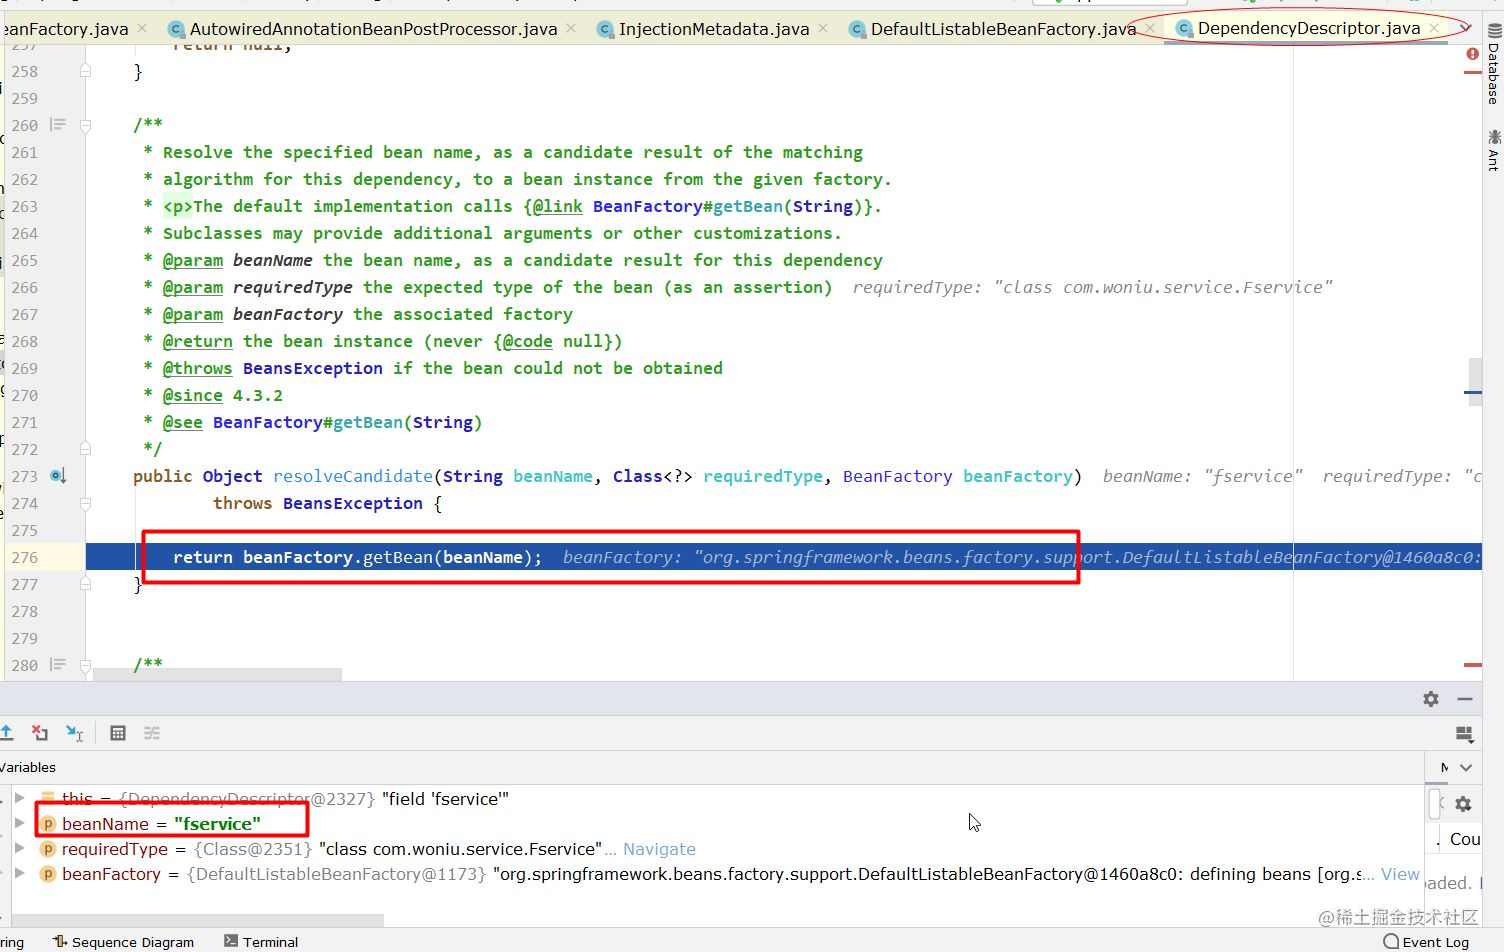
Task: Click the Event Log balloon icon
Action: point(1391,941)
